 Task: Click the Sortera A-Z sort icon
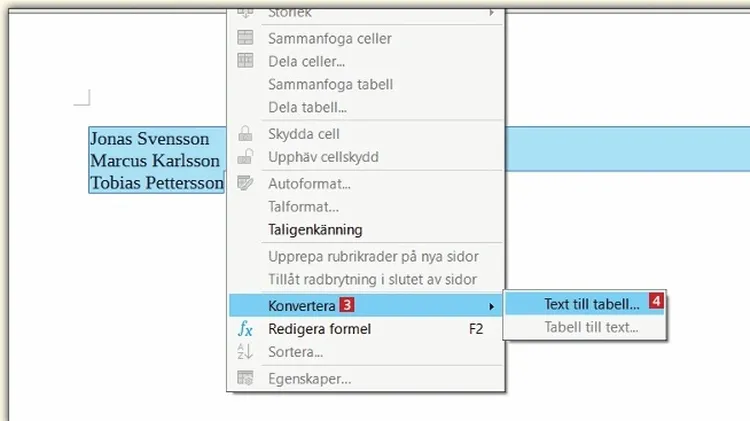[x=245, y=352]
